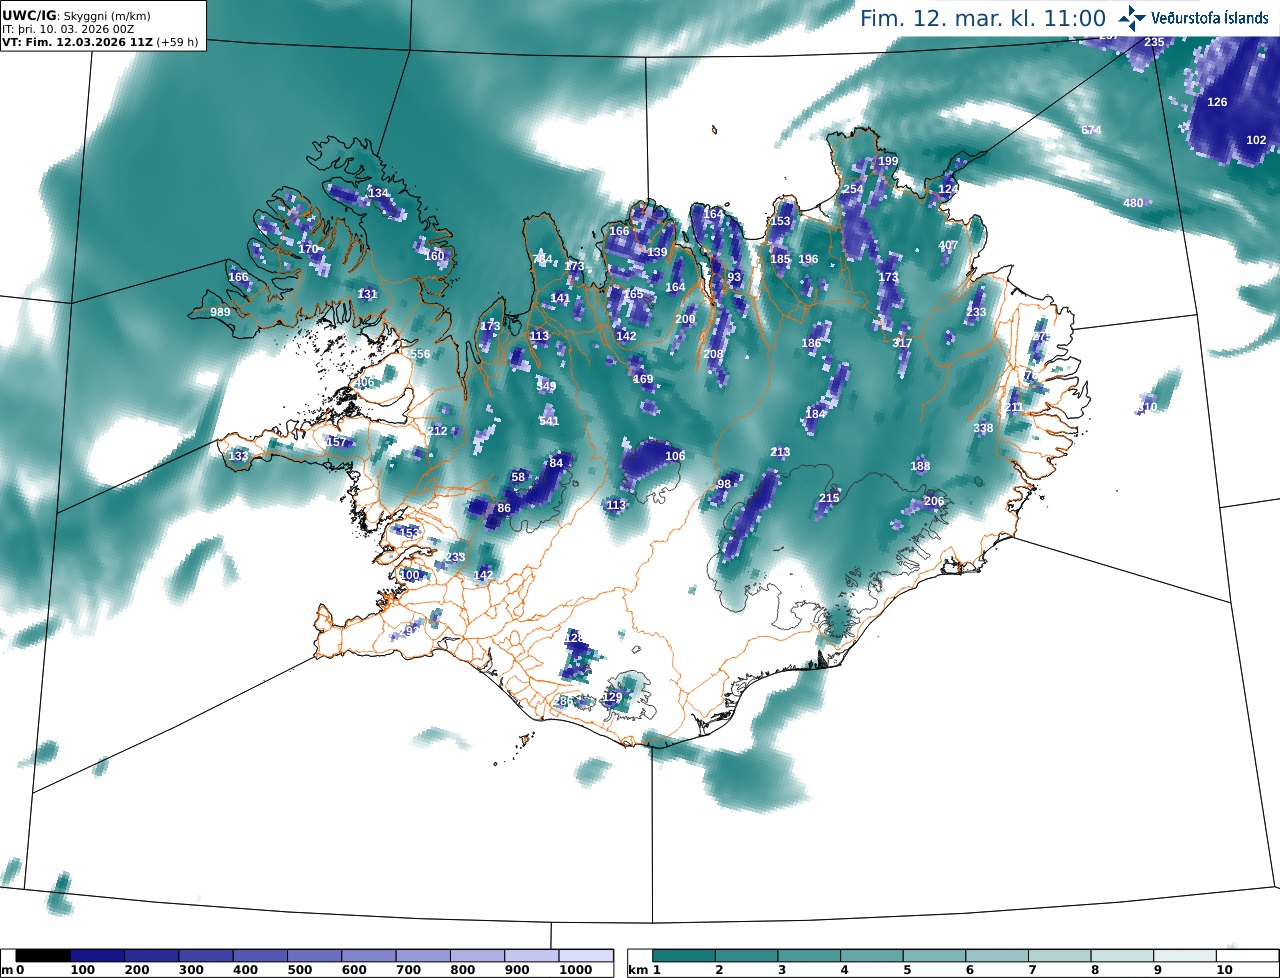Click the 549 visibility value on the map

546,386
